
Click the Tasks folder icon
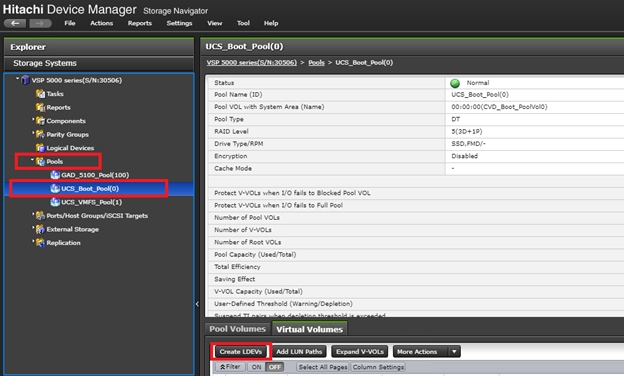(40, 94)
